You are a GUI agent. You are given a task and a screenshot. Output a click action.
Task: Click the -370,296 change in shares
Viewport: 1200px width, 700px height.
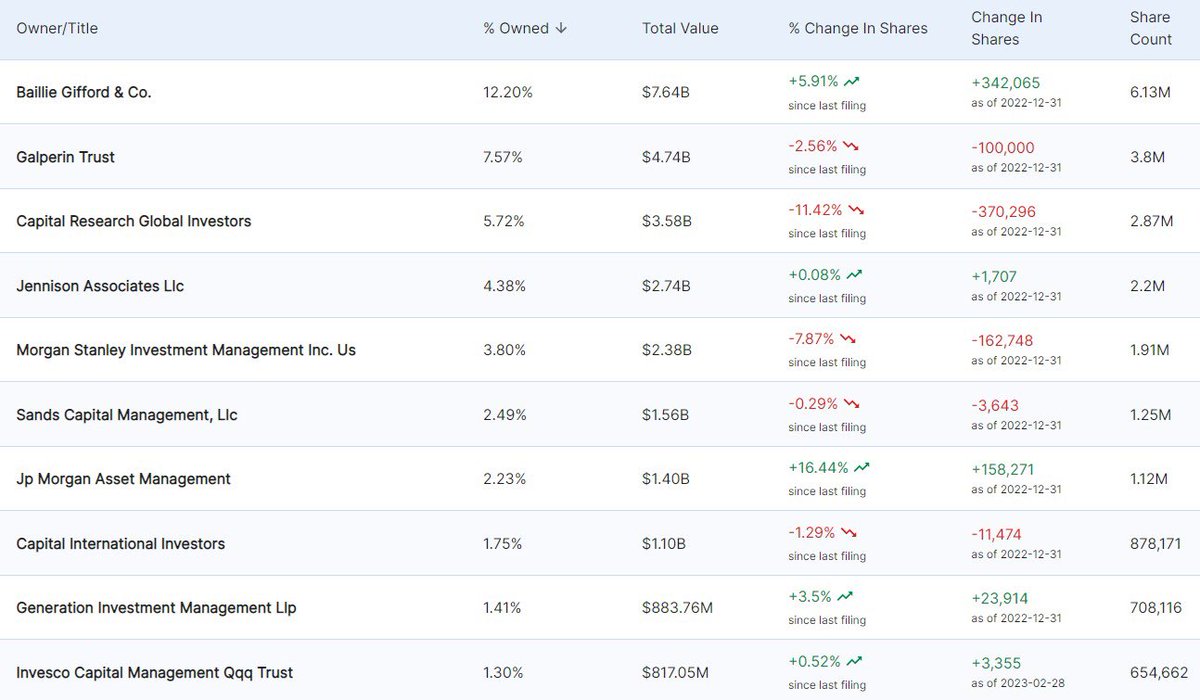(1004, 212)
